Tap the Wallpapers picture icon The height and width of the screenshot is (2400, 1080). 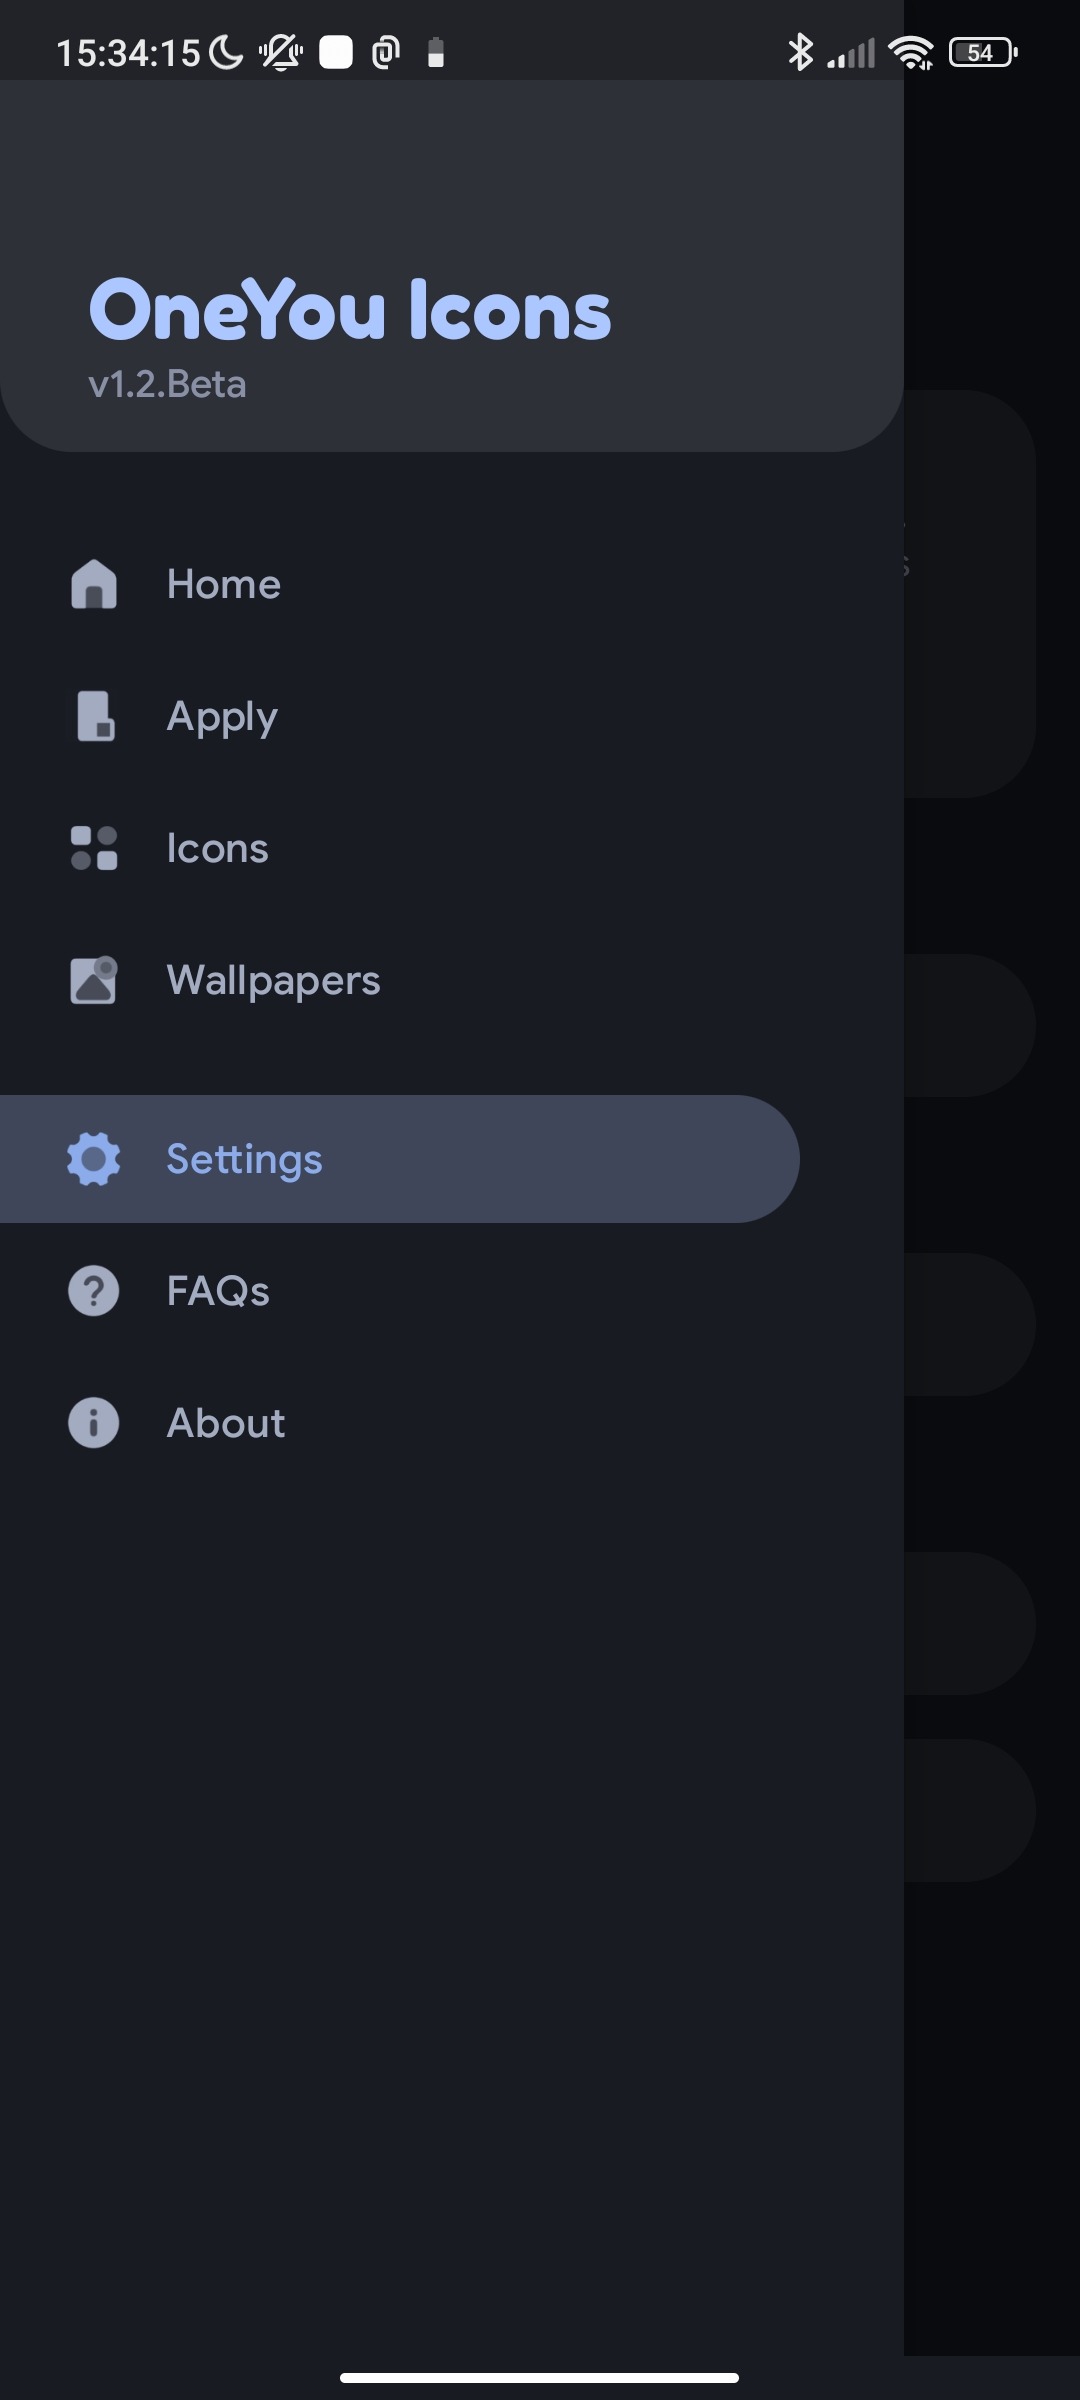point(94,980)
